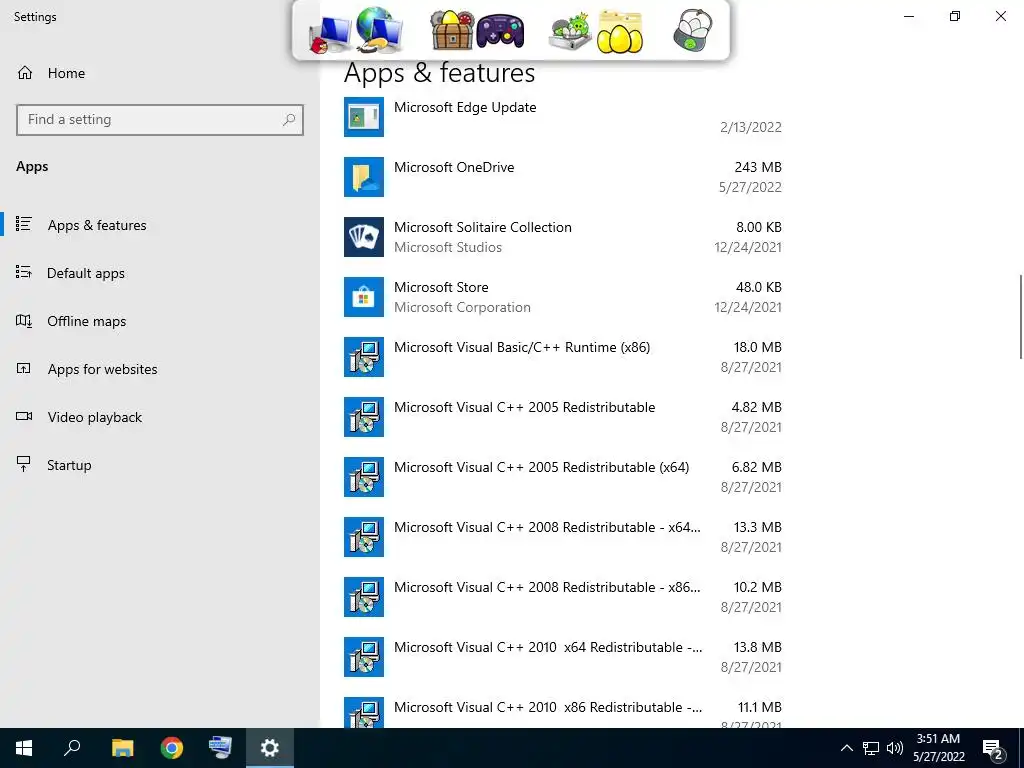Click the Settings gear on taskbar
The width and height of the screenshot is (1024, 768).
point(270,748)
